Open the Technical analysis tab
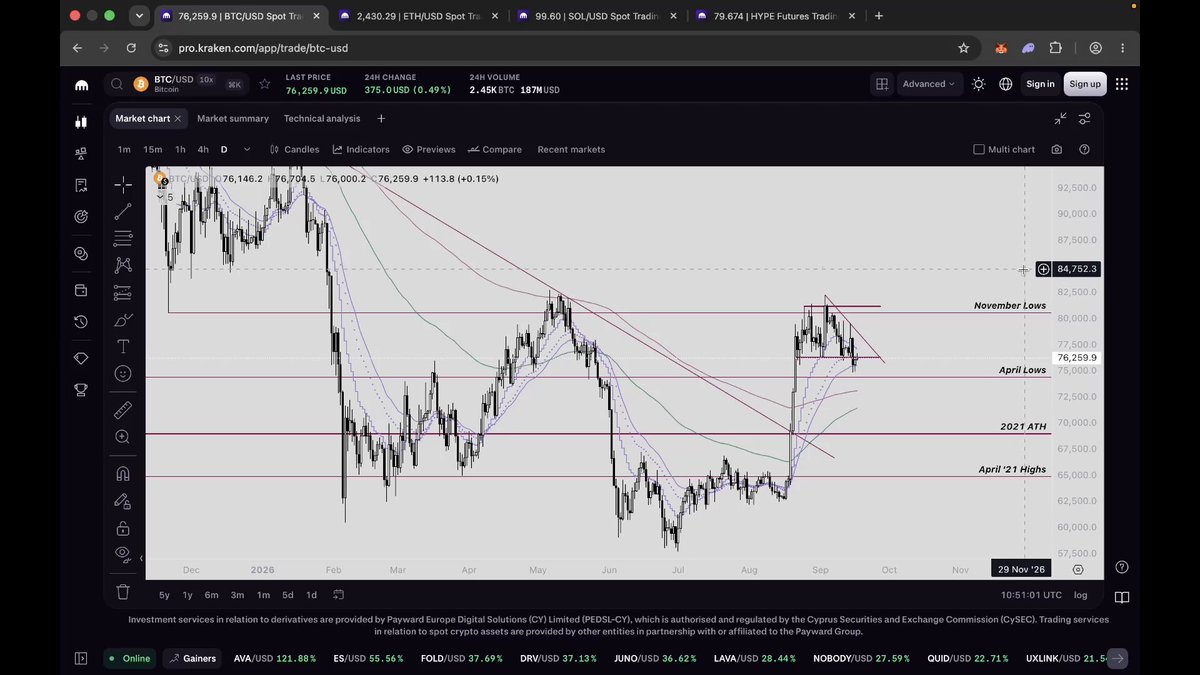This screenshot has height=675, width=1200. coord(322,118)
